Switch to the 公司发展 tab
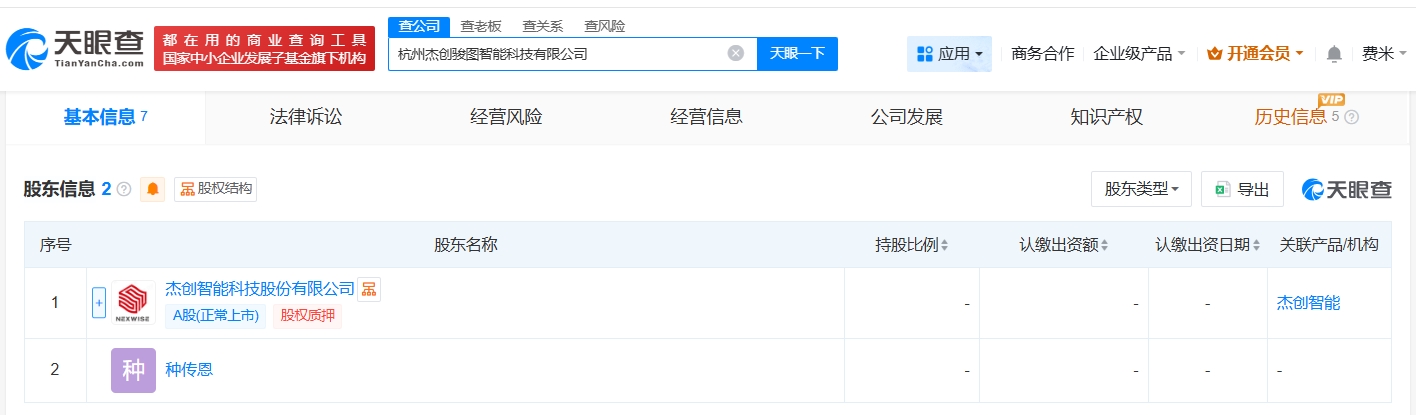Image resolution: width=1416 pixels, height=415 pixels. pyautogui.click(x=907, y=117)
